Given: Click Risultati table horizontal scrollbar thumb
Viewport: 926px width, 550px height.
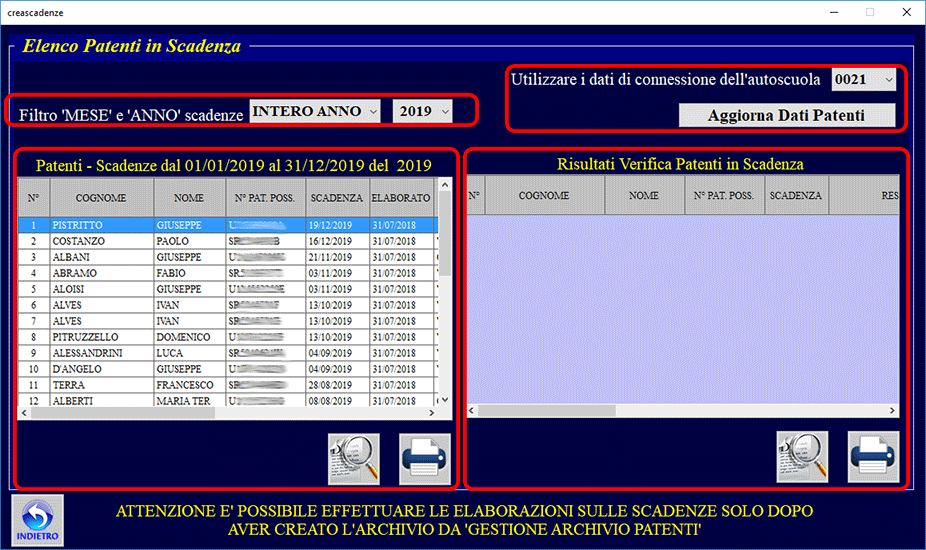Looking at the screenshot, I should pyautogui.click(x=547, y=410).
